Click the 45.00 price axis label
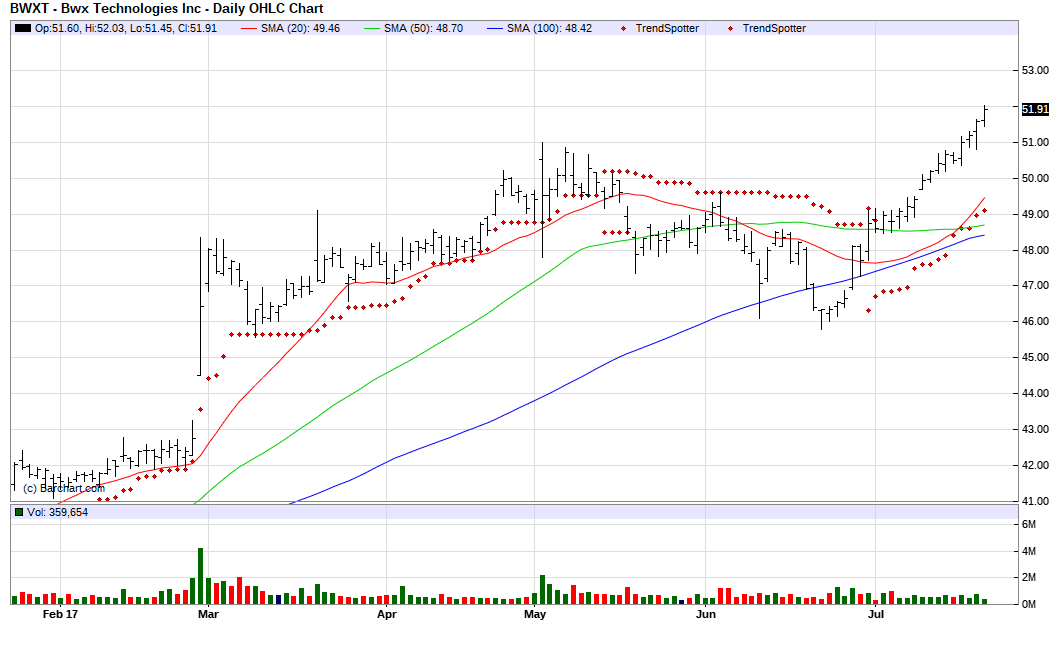This screenshot has width=1060, height=645. point(1035,357)
